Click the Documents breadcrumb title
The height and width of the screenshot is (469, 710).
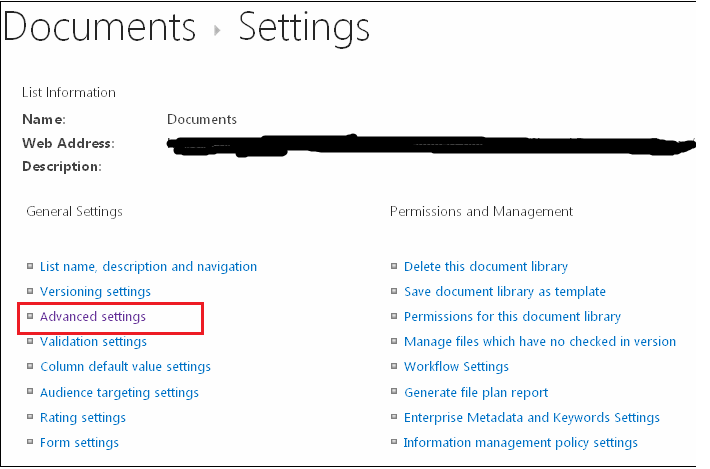[99, 27]
